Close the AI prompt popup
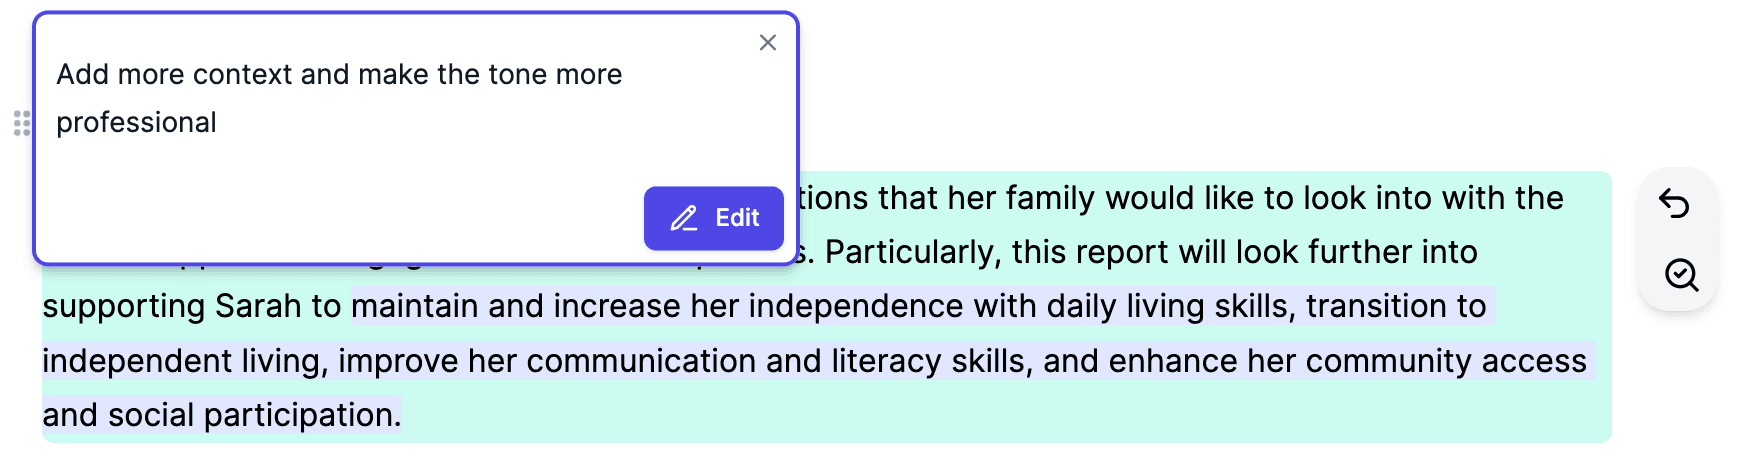Image resolution: width=1756 pixels, height=464 pixels. (x=768, y=43)
